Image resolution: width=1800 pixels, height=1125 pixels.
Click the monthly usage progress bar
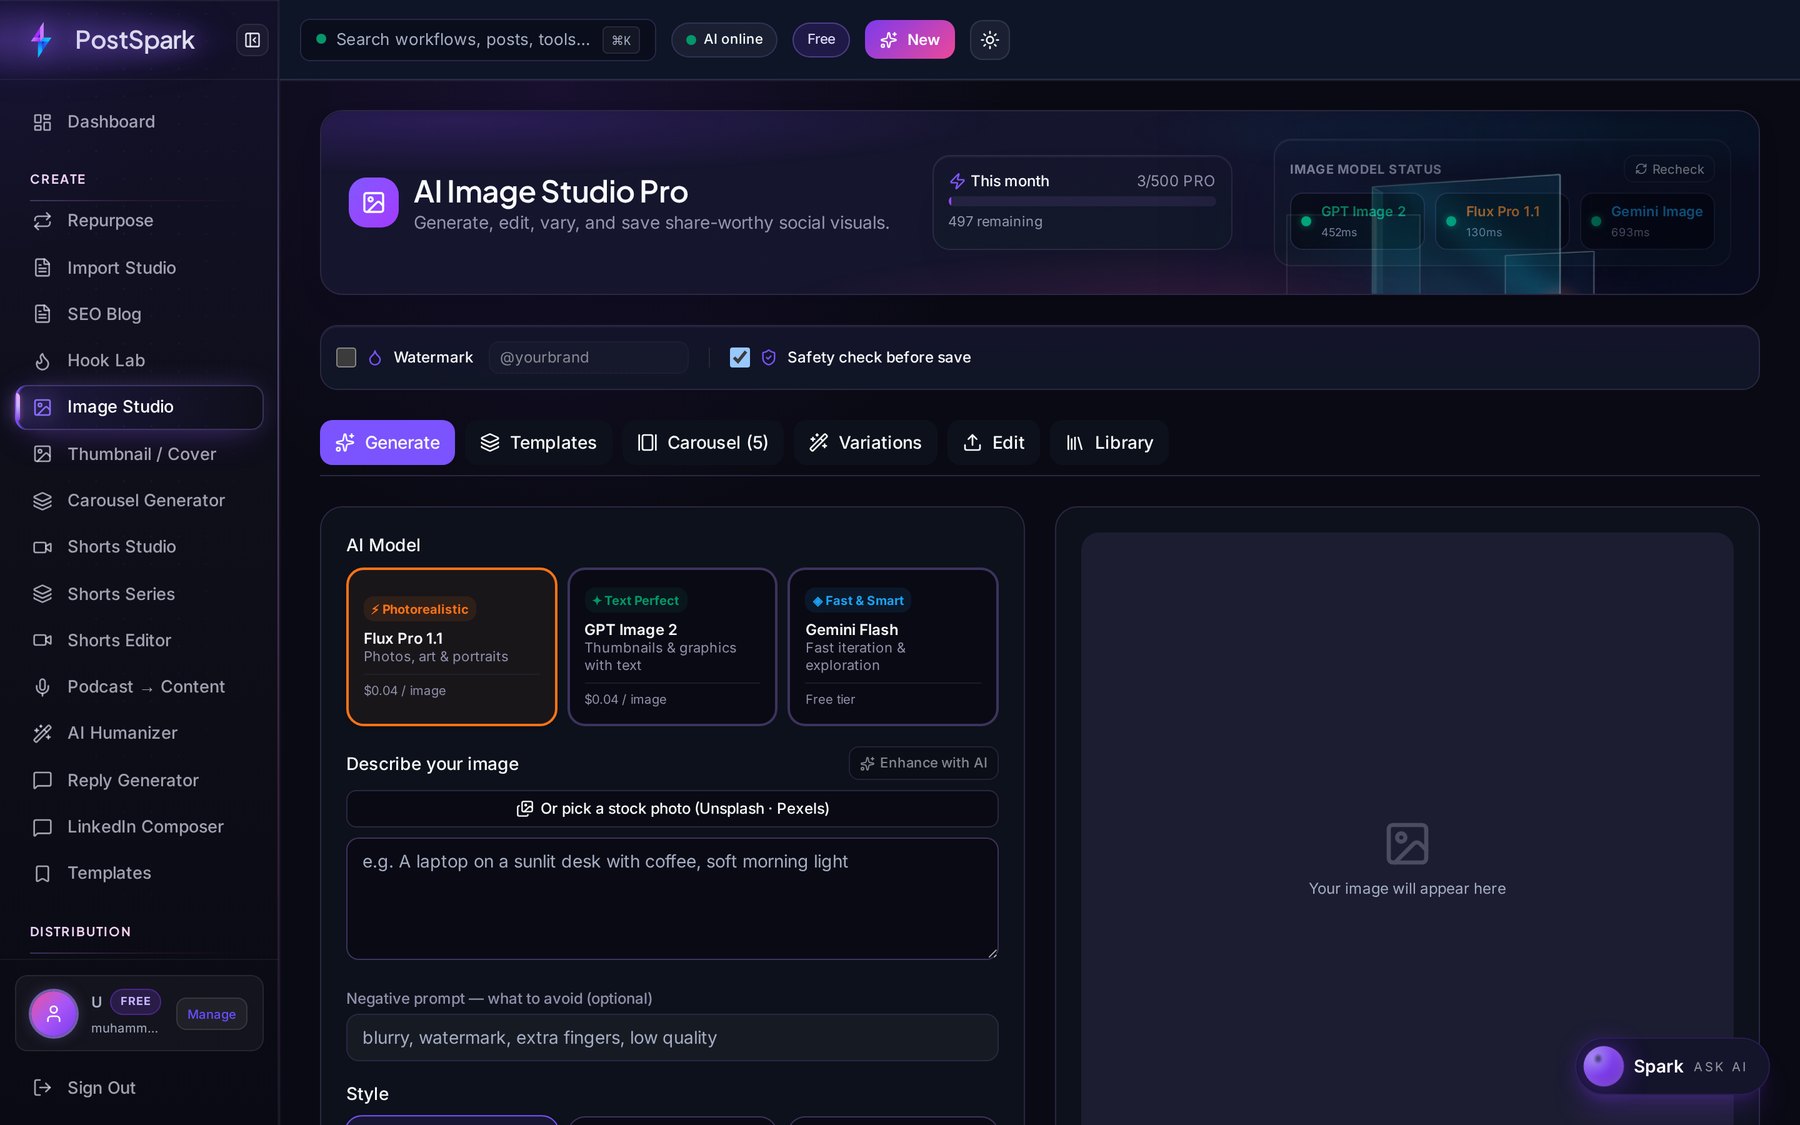click(1082, 202)
